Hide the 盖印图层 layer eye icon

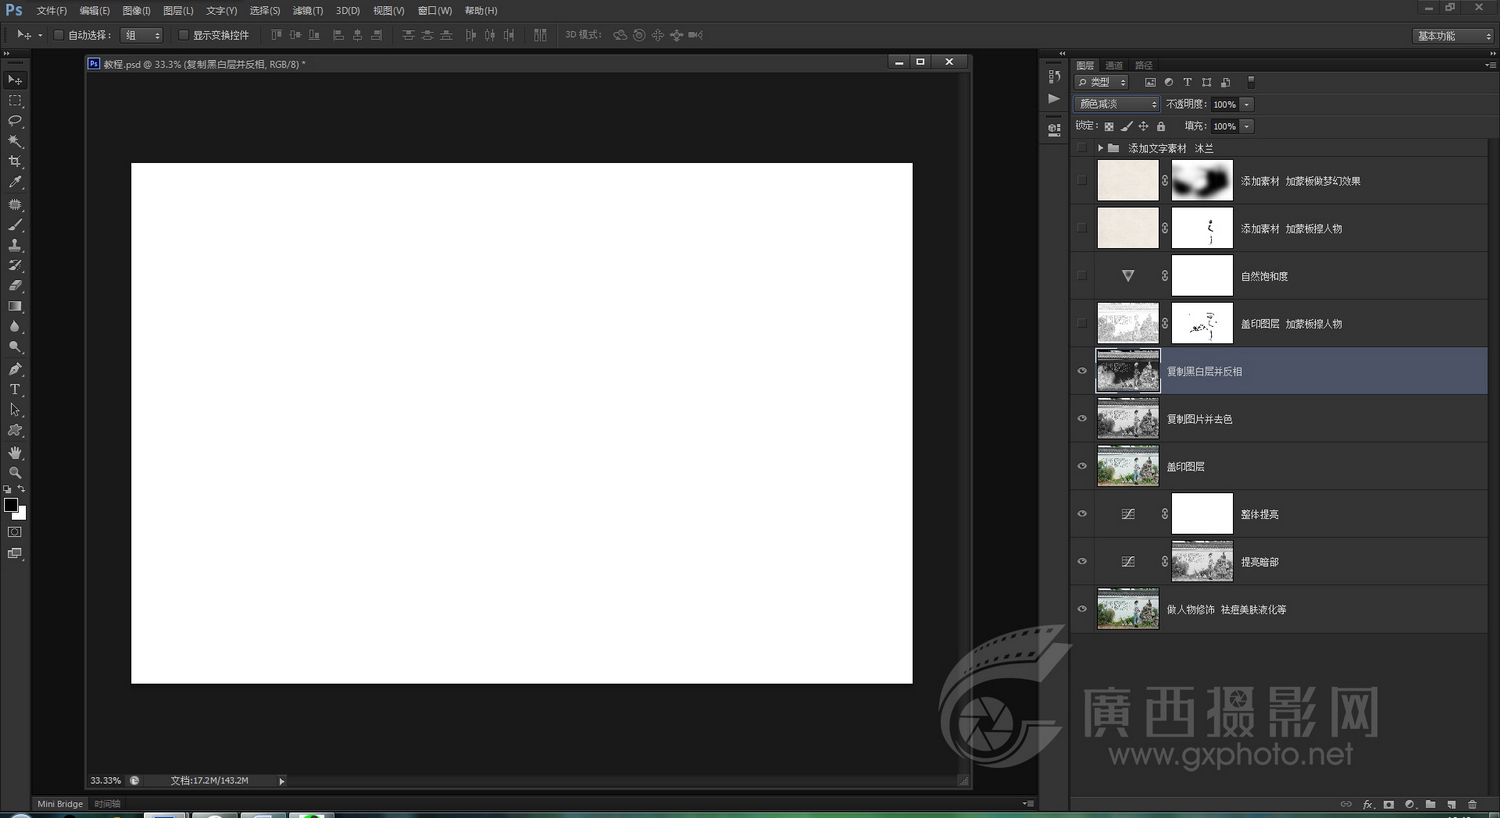pyautogui.click(x=1082, y=466)
